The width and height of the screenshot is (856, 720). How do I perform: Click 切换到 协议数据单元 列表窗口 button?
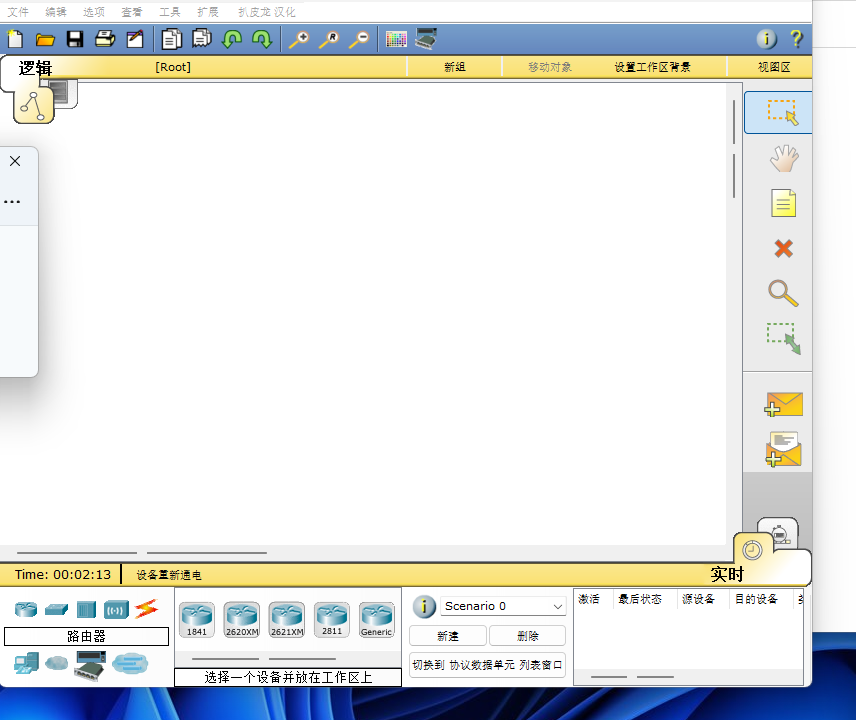[487, 665]
